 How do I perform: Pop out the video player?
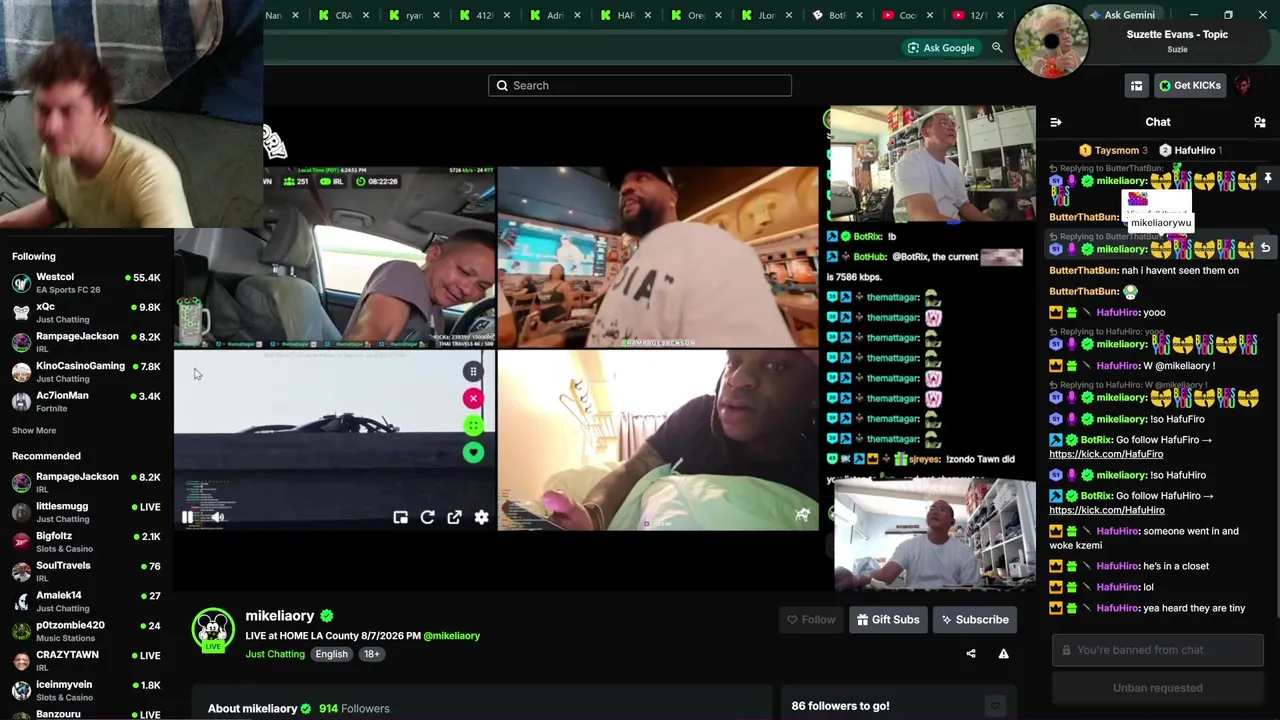[x=454, y=517]
